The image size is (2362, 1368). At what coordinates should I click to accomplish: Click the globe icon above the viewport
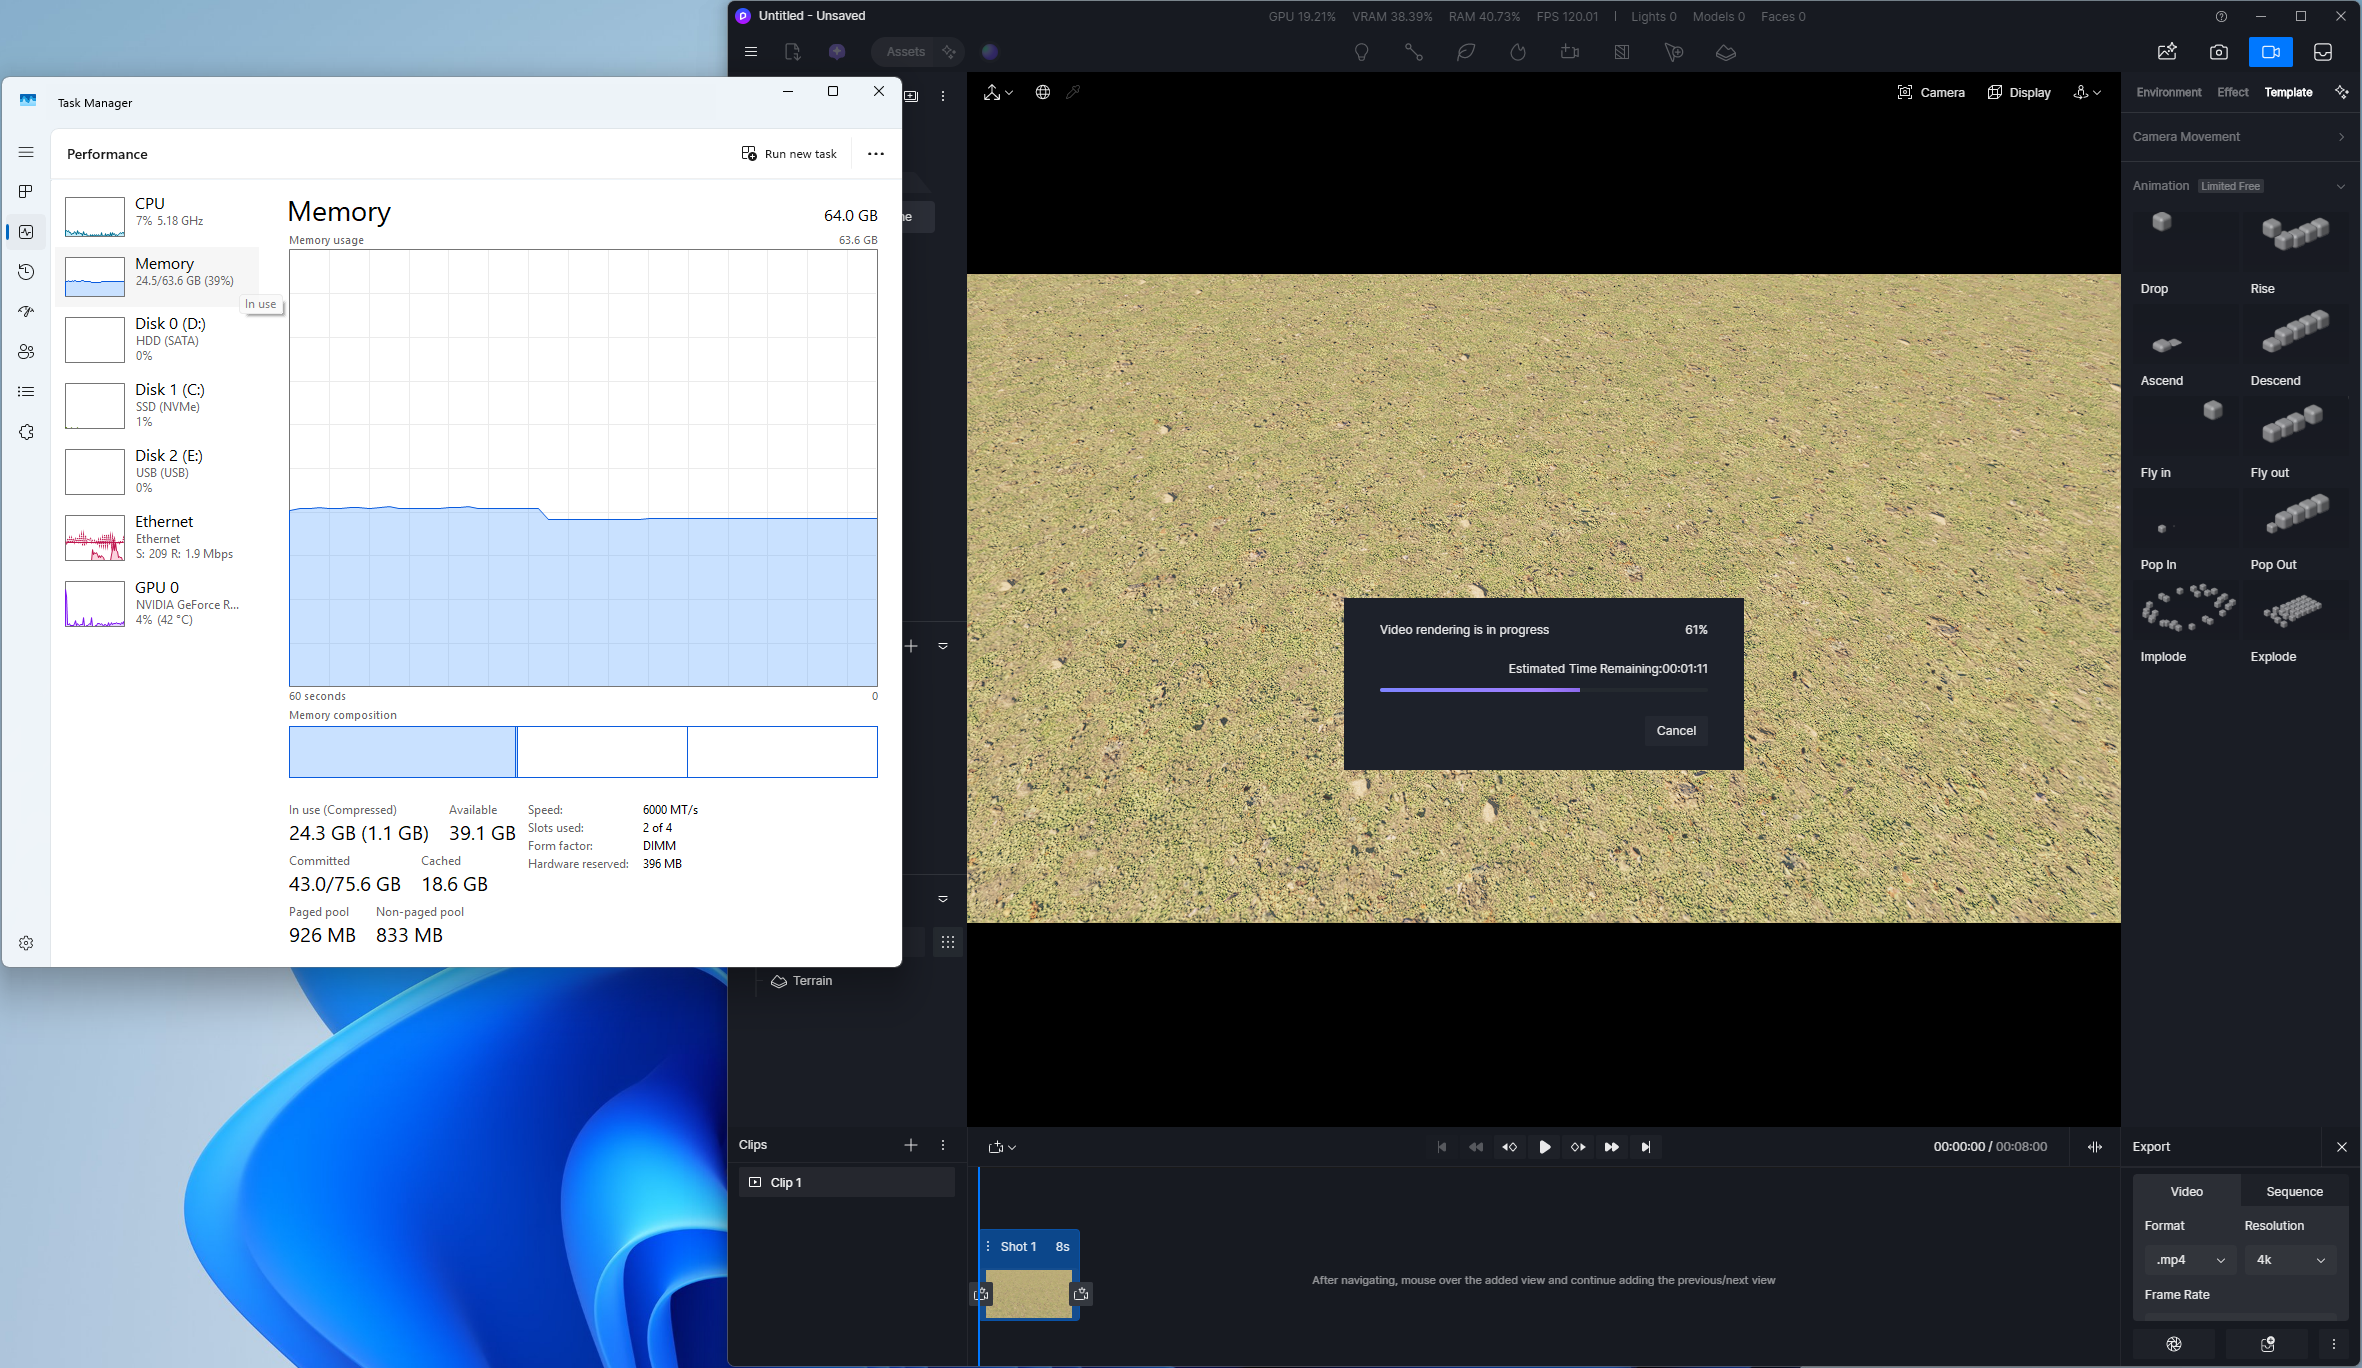1042,92
